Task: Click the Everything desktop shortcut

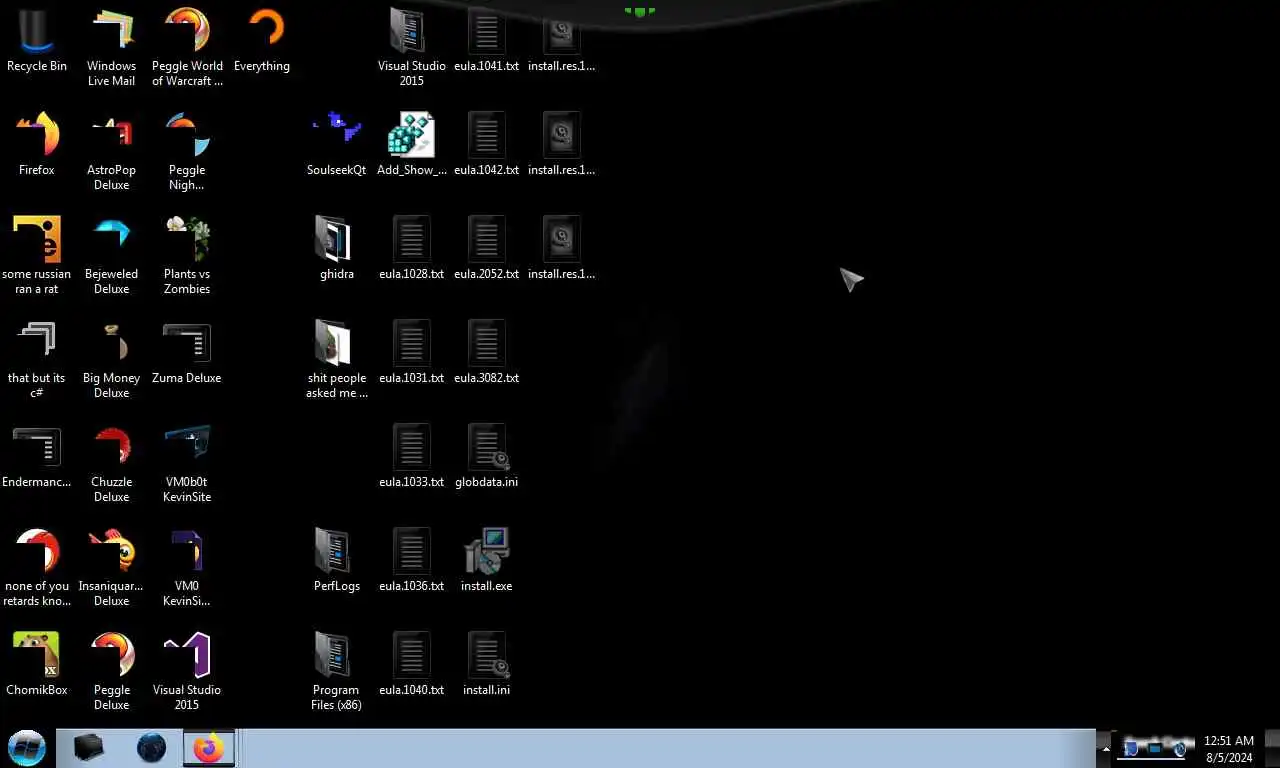Action: pos(262,41)
